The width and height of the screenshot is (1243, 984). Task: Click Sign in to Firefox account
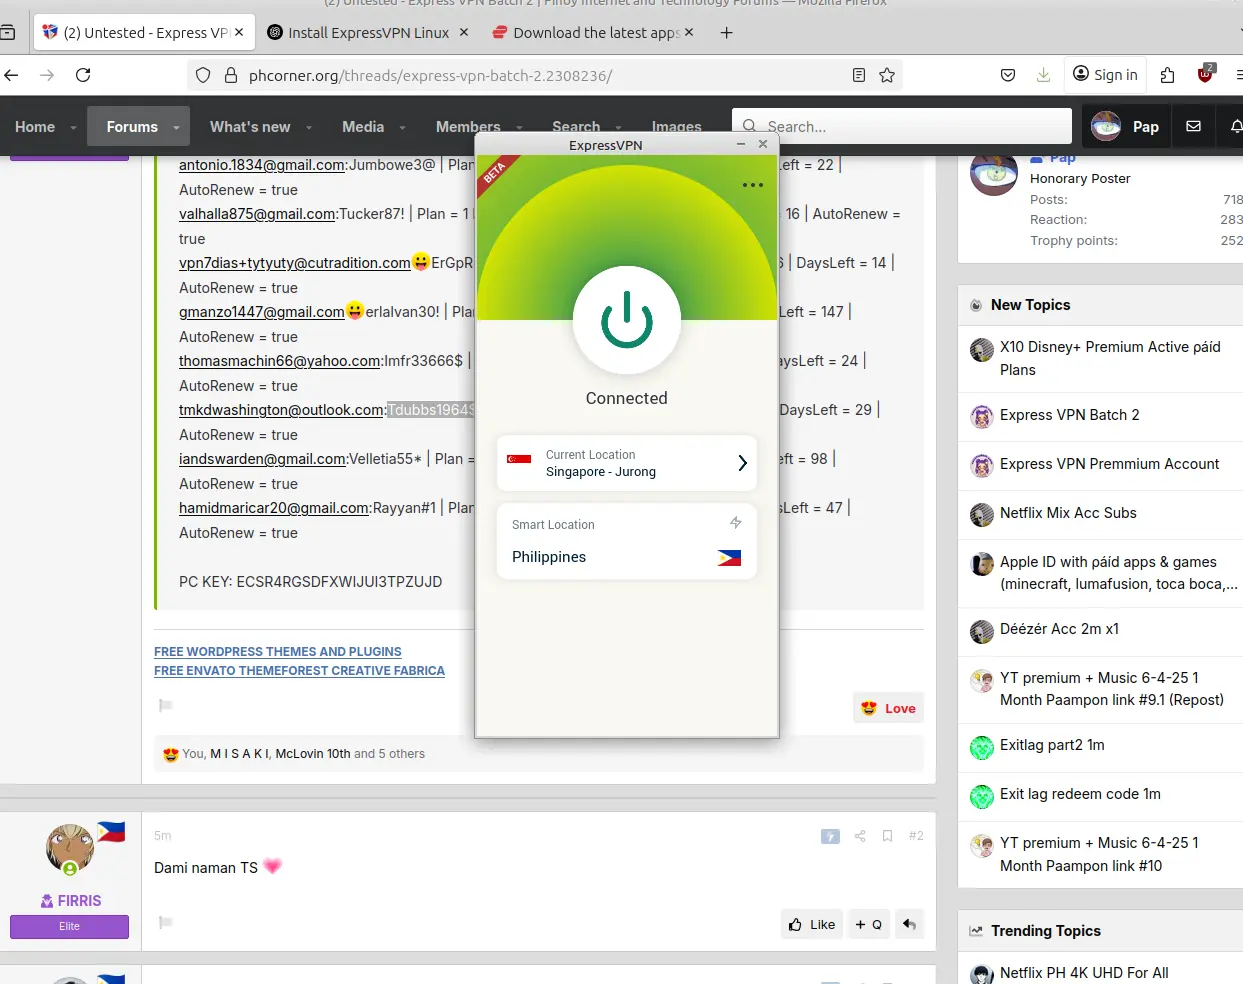(x=1105, y=75)
